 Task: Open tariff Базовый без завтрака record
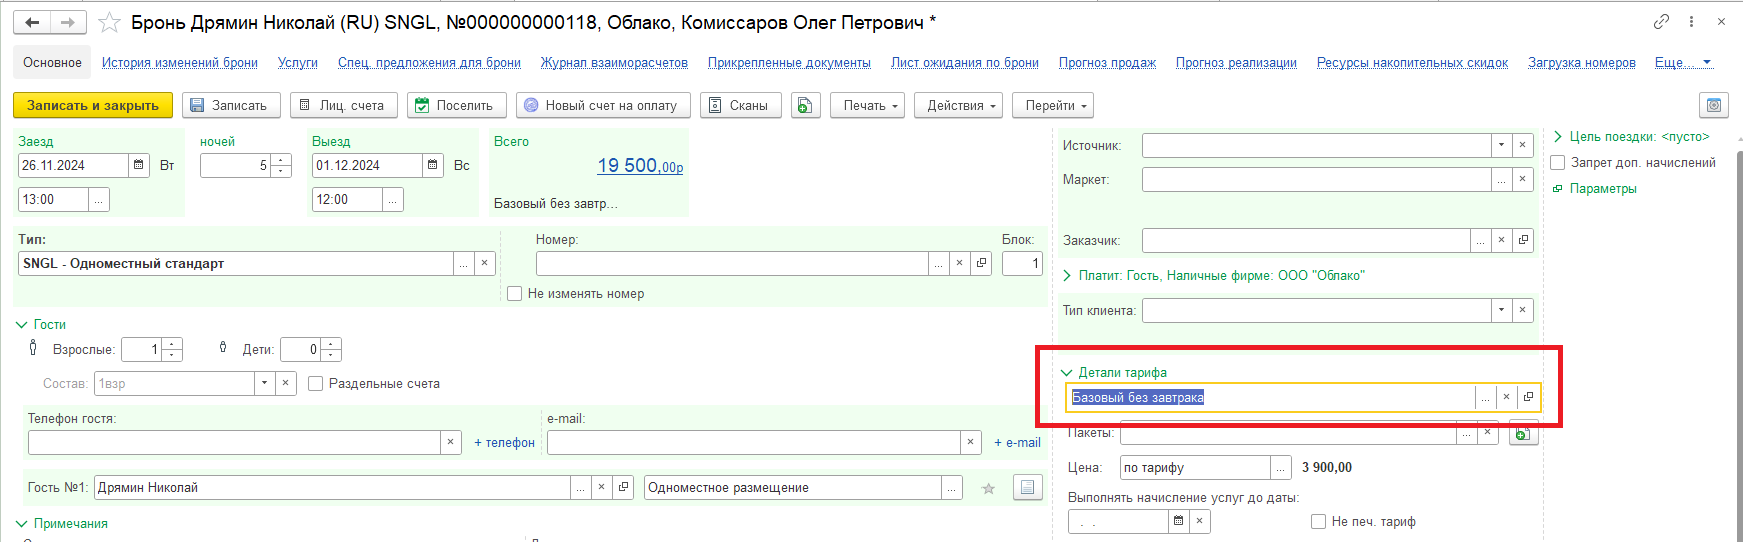[x=1528, y=397]
